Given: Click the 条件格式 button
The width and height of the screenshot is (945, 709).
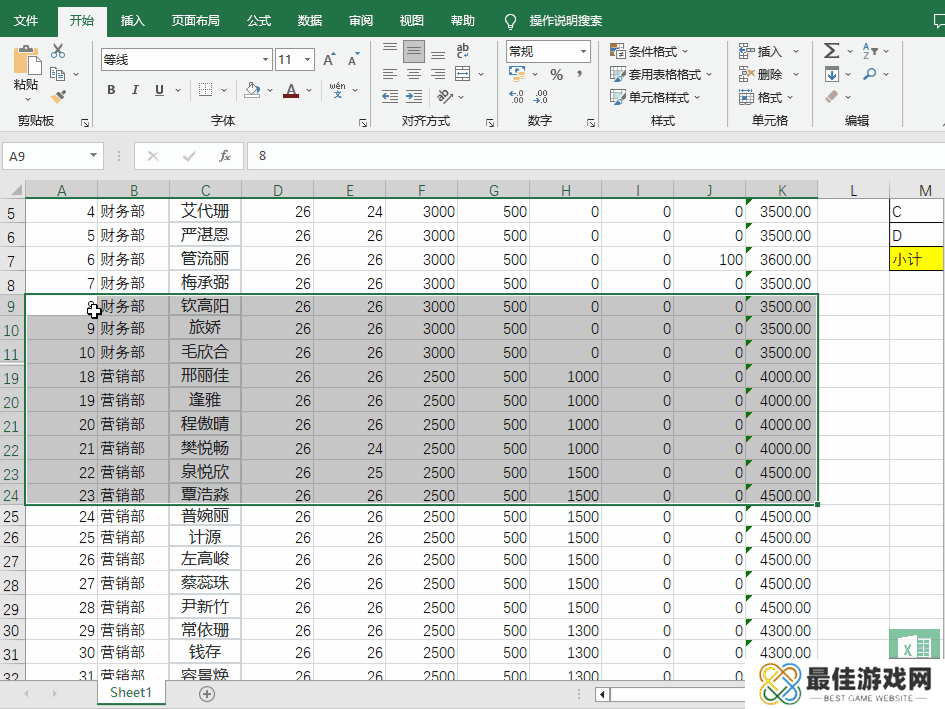Looking at the screenshot, I should pyautogui.click(x=652, y=51).
